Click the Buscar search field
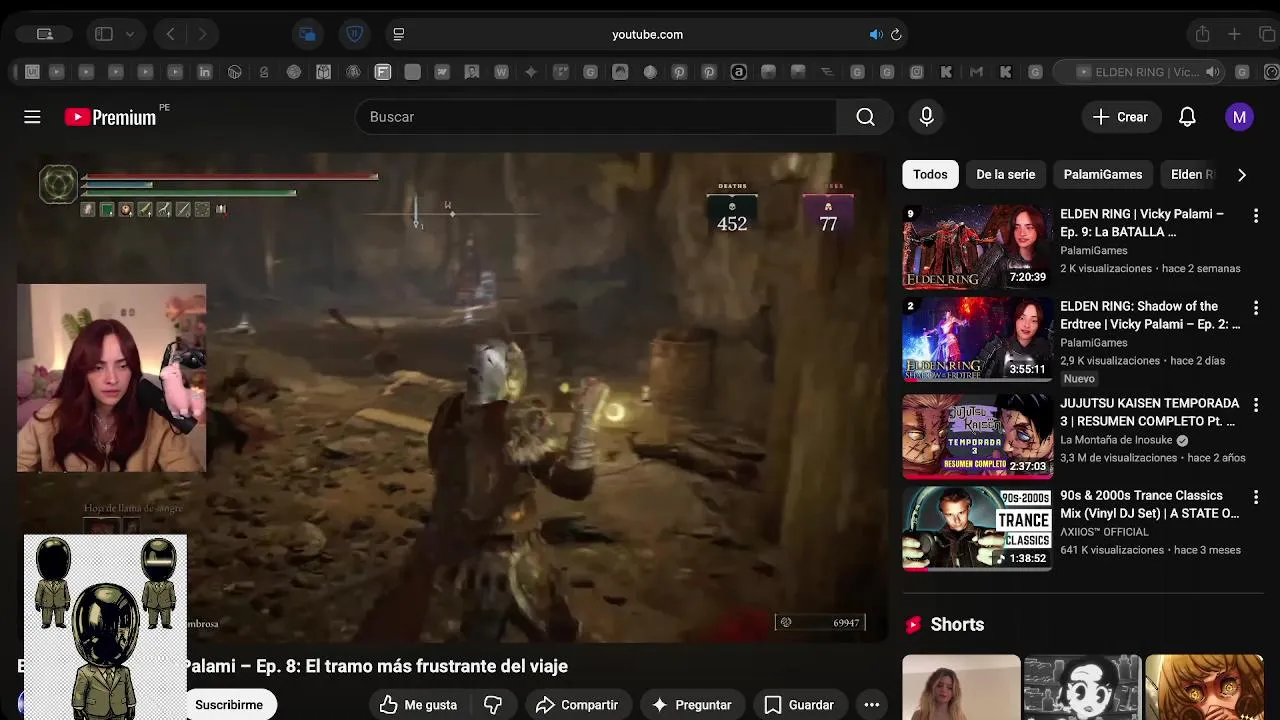 [x=595, y=117]
